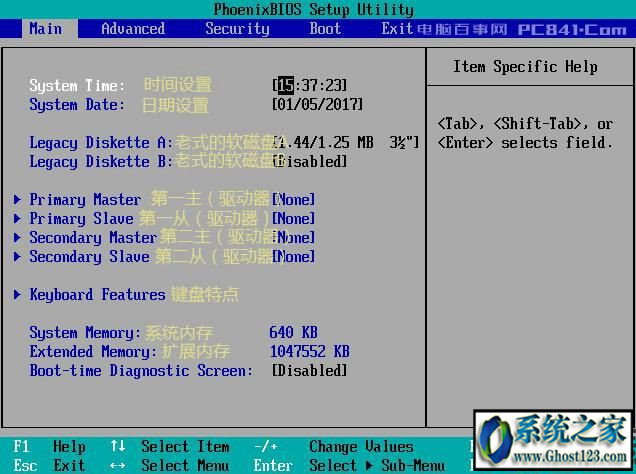
Task: Expand the Keyboard Features submenu
Action: [x=97, y=294]
